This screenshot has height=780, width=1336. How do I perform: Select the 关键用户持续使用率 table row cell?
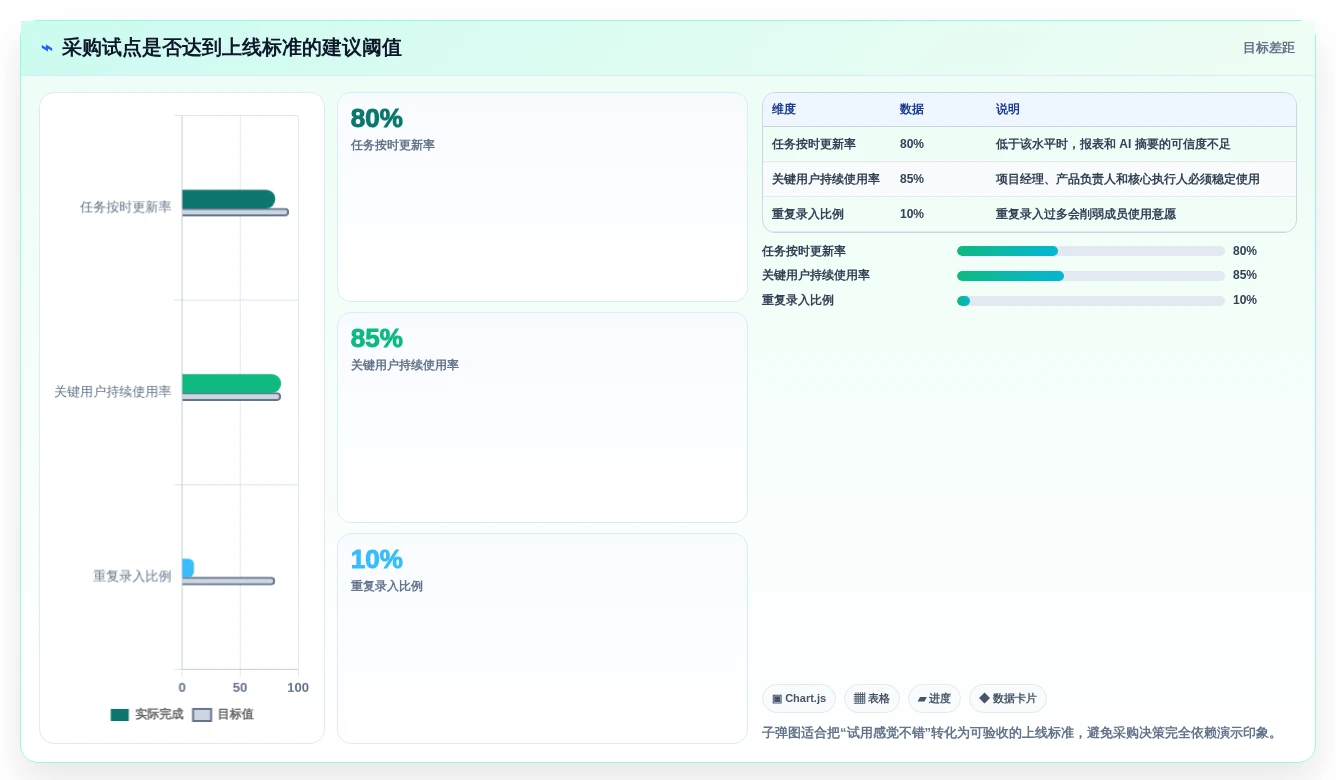pyautogui.click(x=826, y=179)
